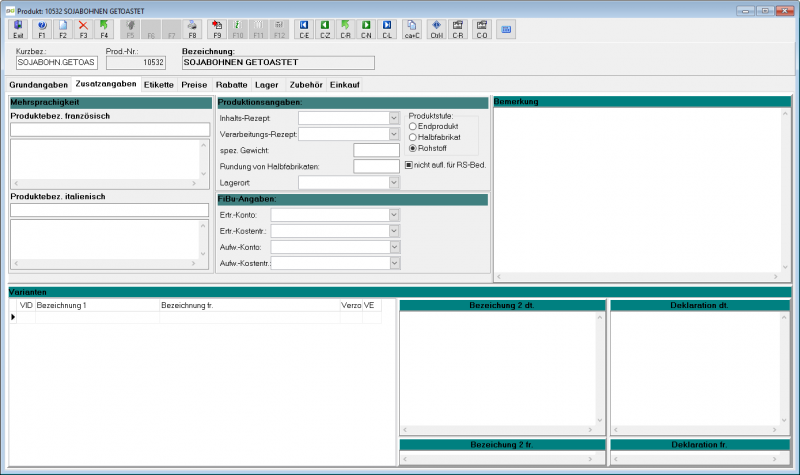Open the Inhalts-Rezept dropdown

393,118
